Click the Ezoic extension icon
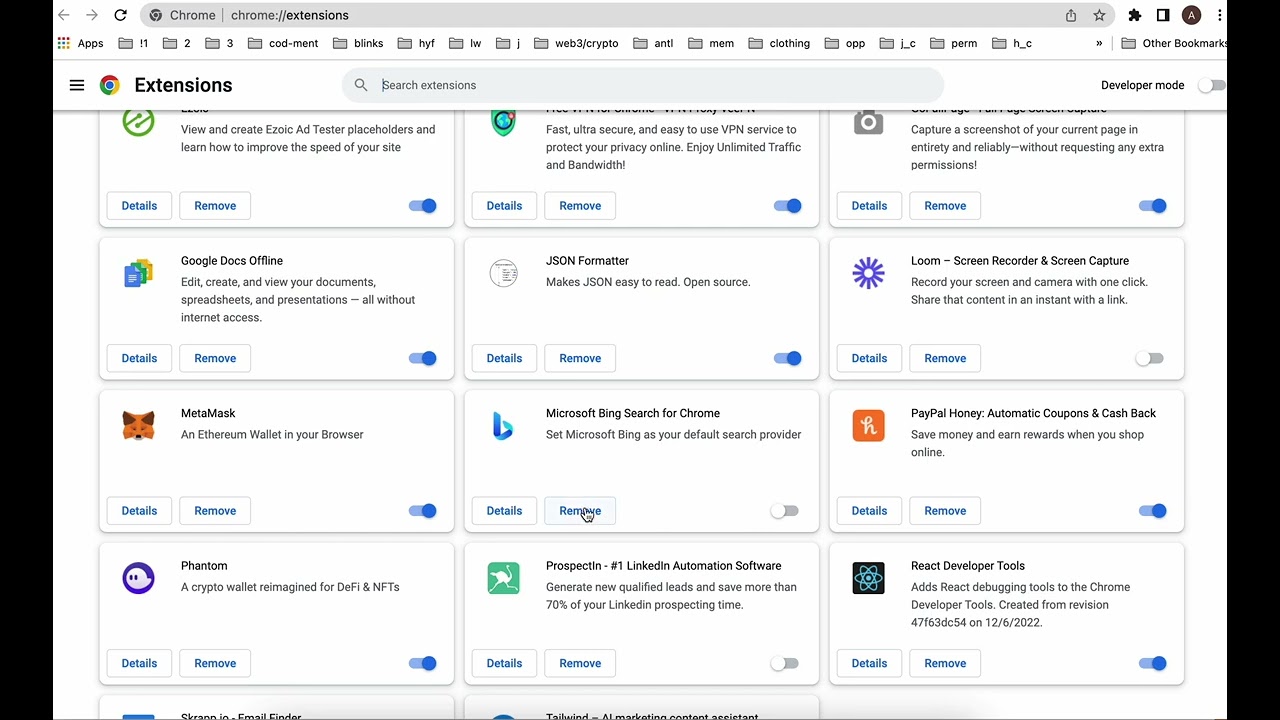The image size is (1280, 720). [138, 121]
